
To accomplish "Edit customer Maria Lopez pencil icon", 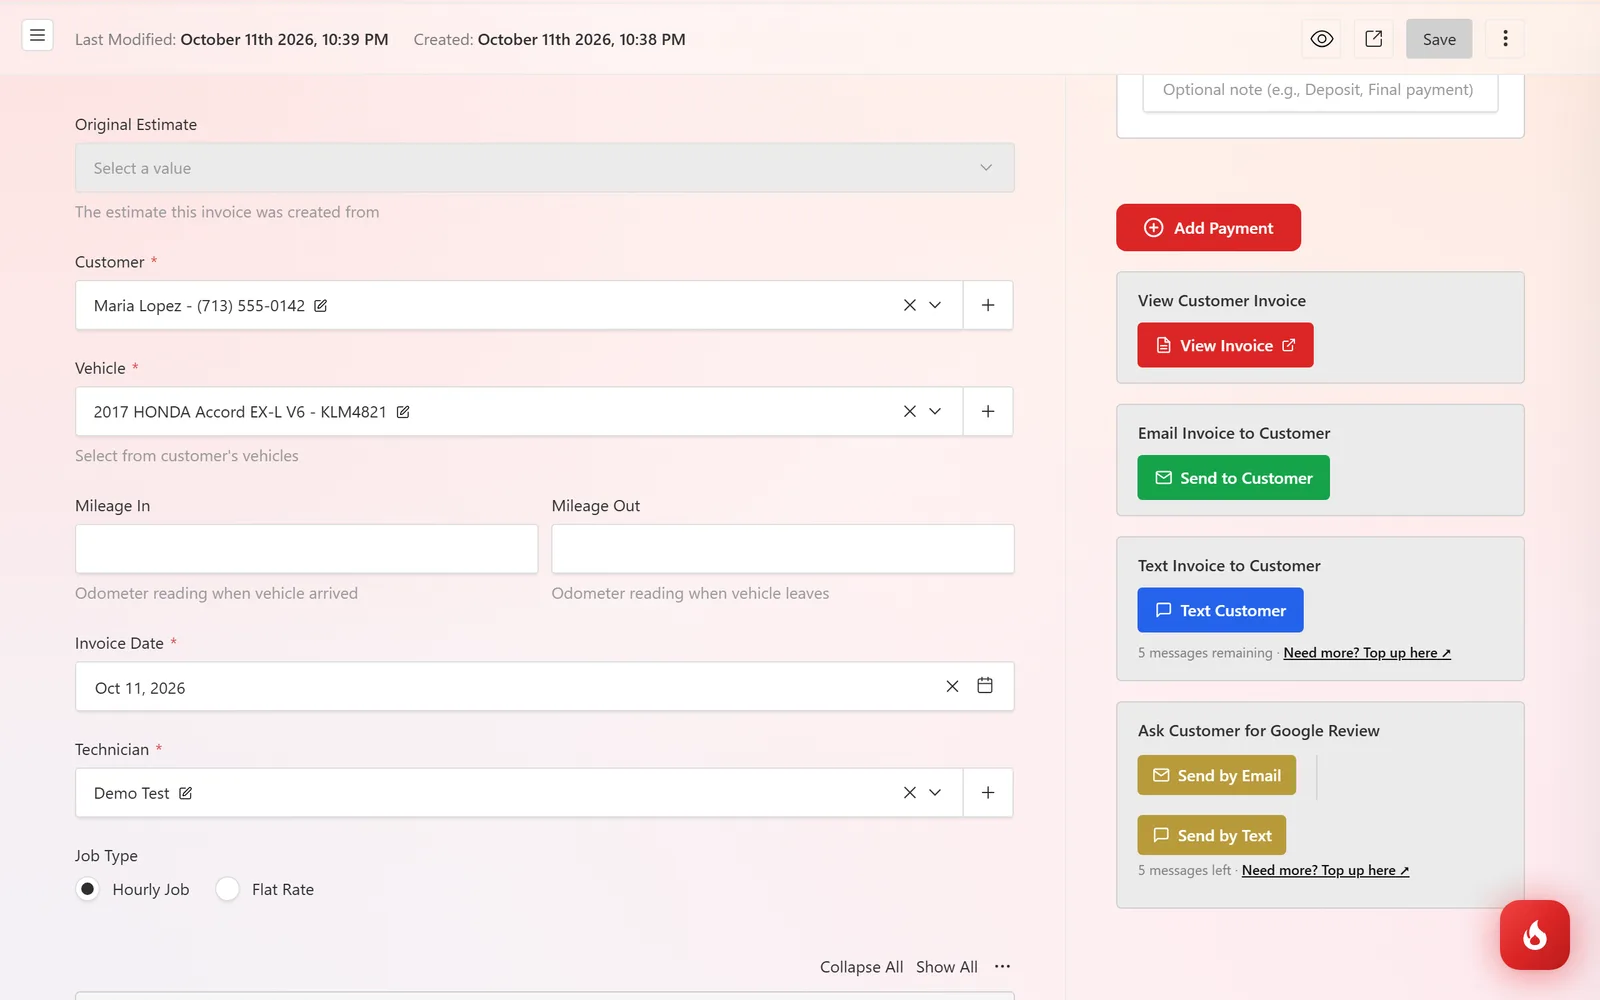I will [320, 306].
